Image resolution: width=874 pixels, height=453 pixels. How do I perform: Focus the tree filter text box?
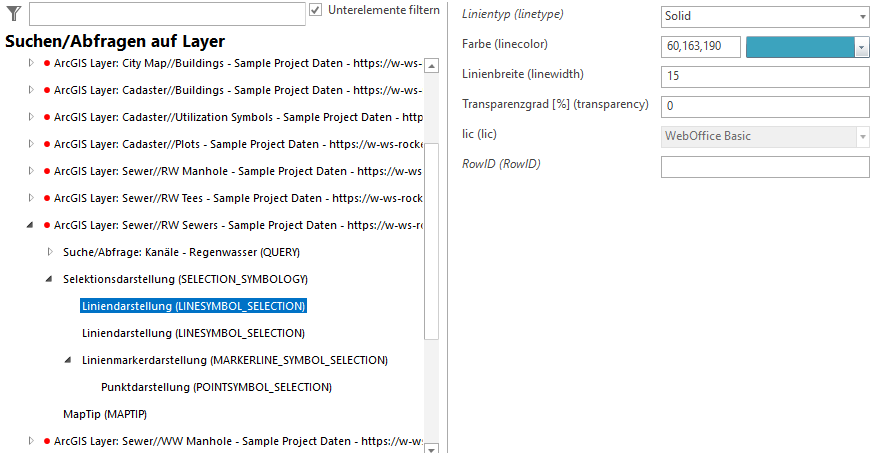pyautogui.click(x=167, y=14)
